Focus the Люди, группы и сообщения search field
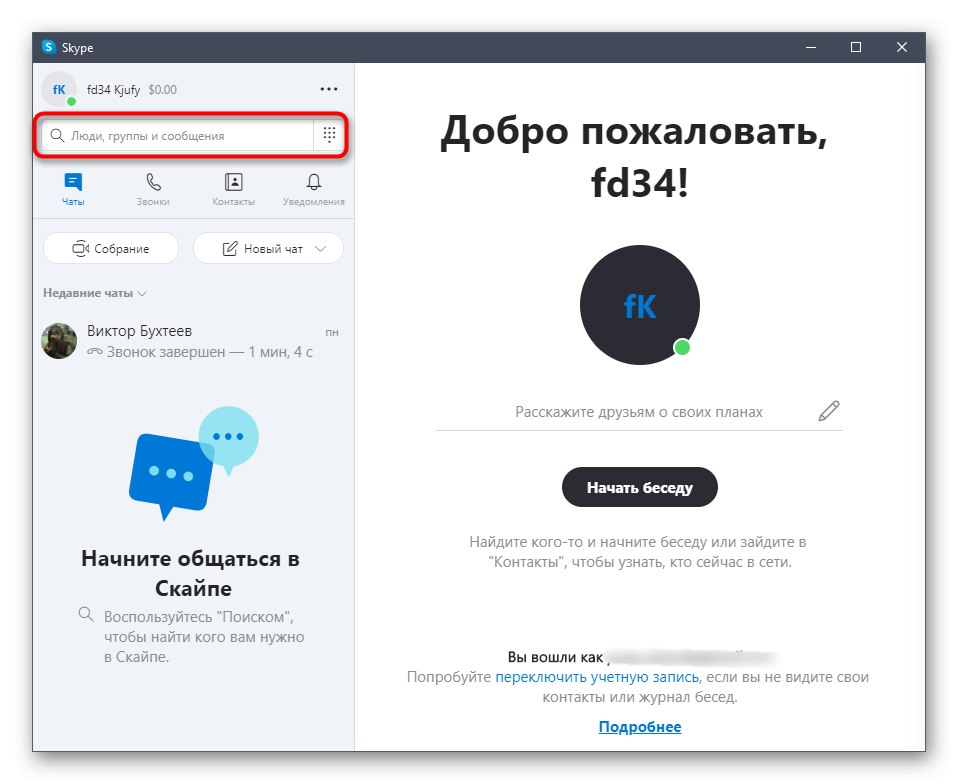This screenshot has width=958, height=784. click(x=177, y=135)
